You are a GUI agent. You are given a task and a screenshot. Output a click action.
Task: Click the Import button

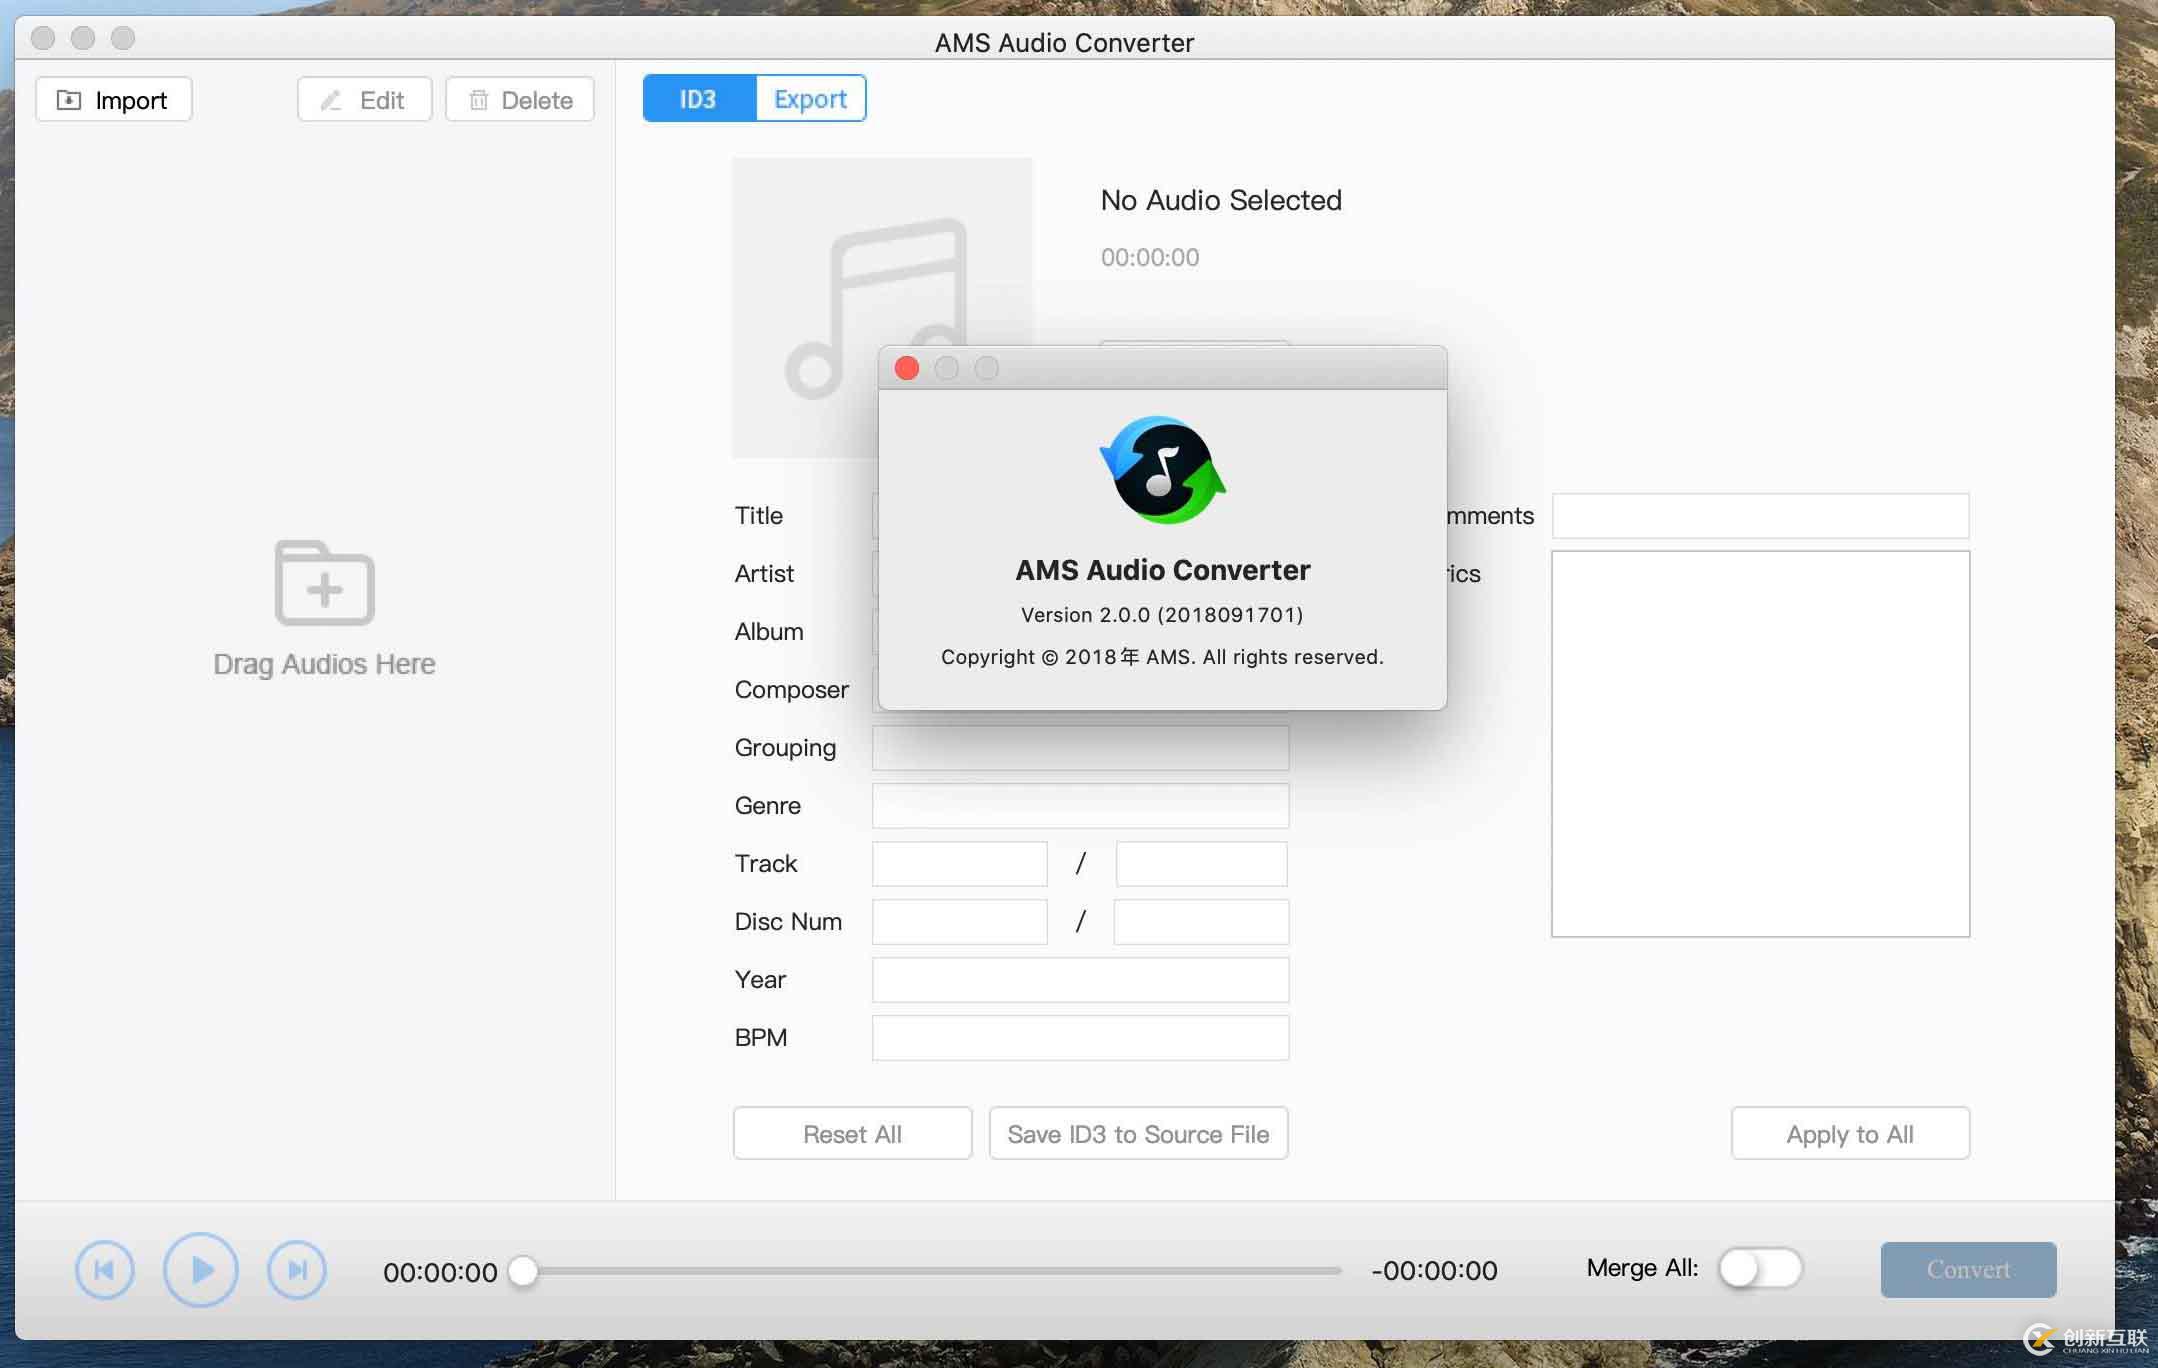(113, 100)
